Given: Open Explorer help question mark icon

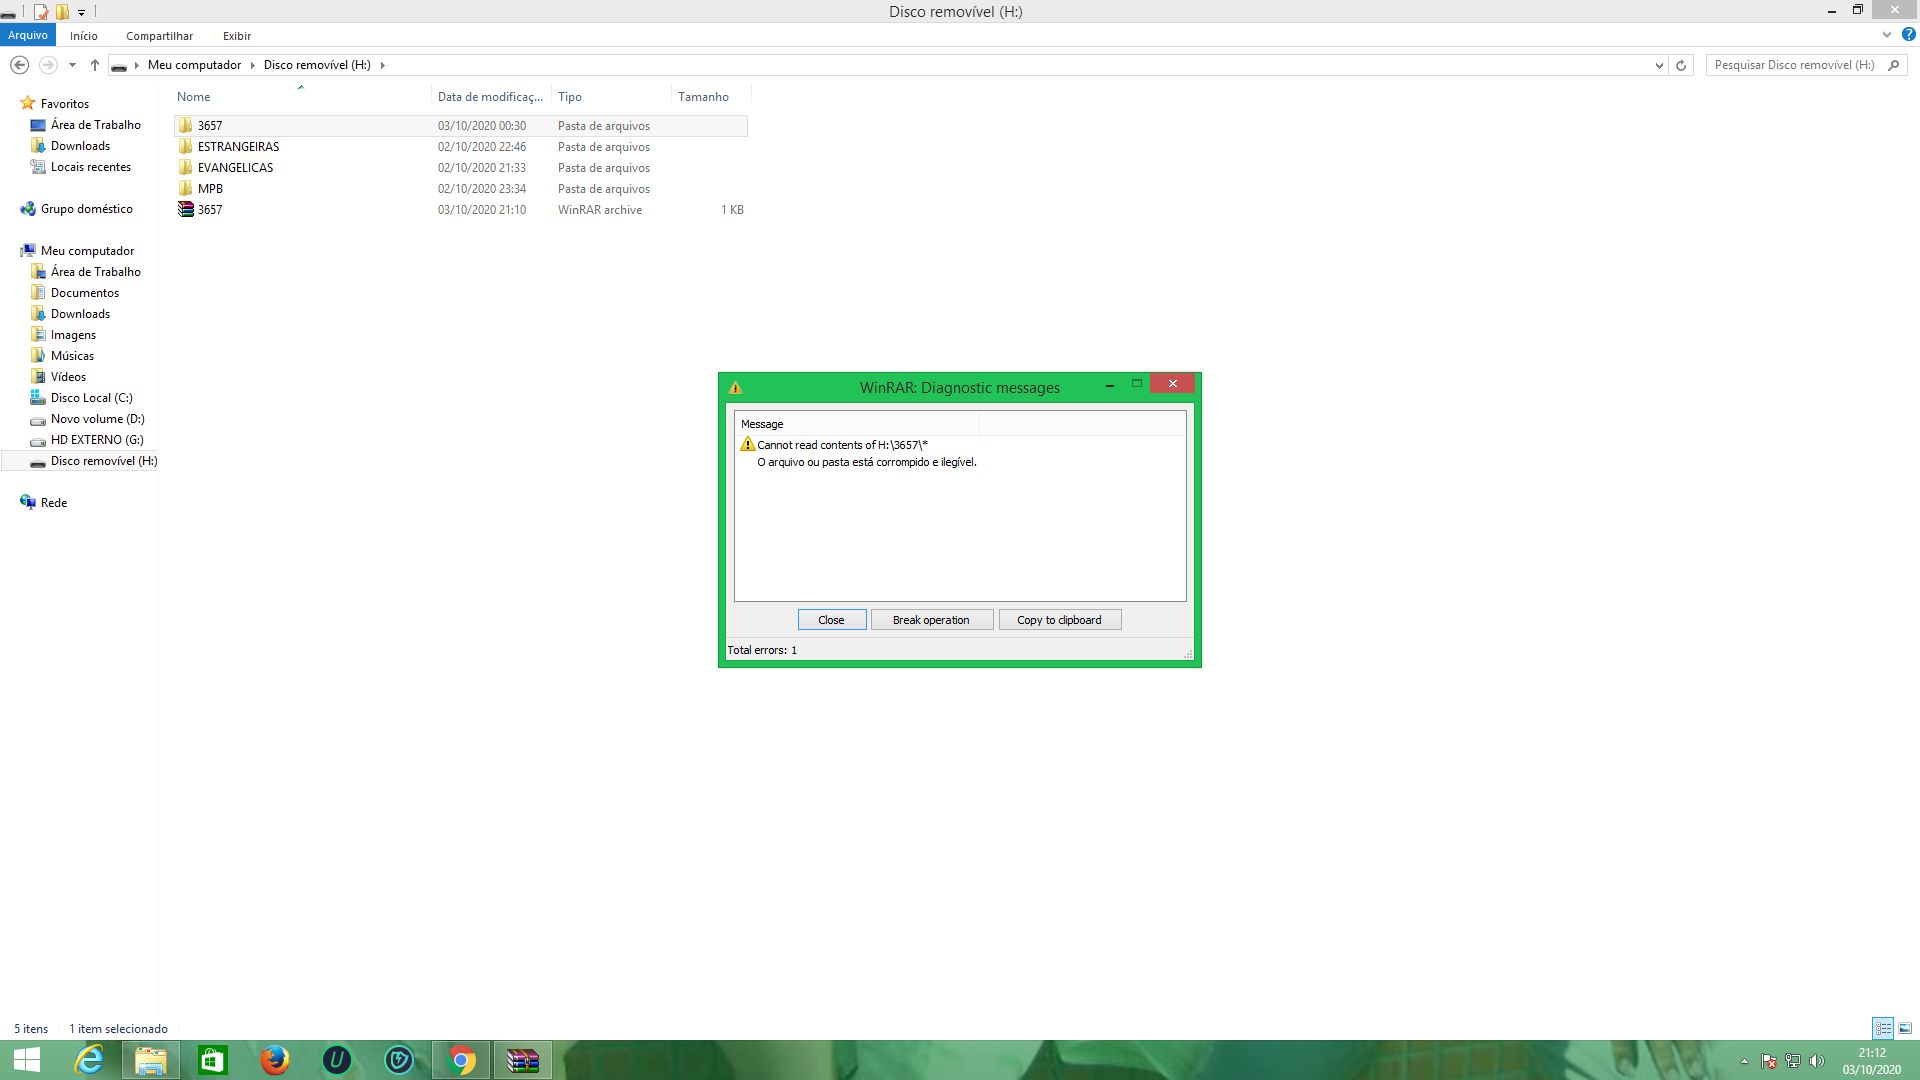Looking at the screenshot, I should click(1908, 35).
